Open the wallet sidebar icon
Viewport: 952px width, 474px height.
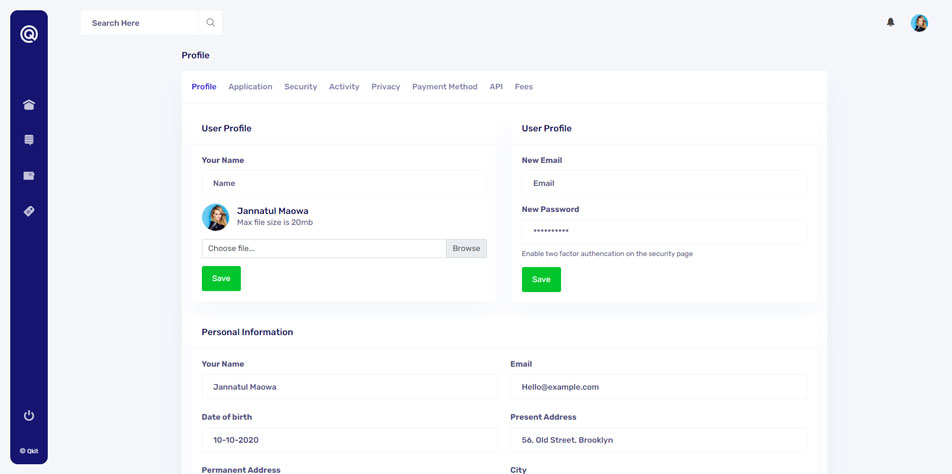coord(29,176)
